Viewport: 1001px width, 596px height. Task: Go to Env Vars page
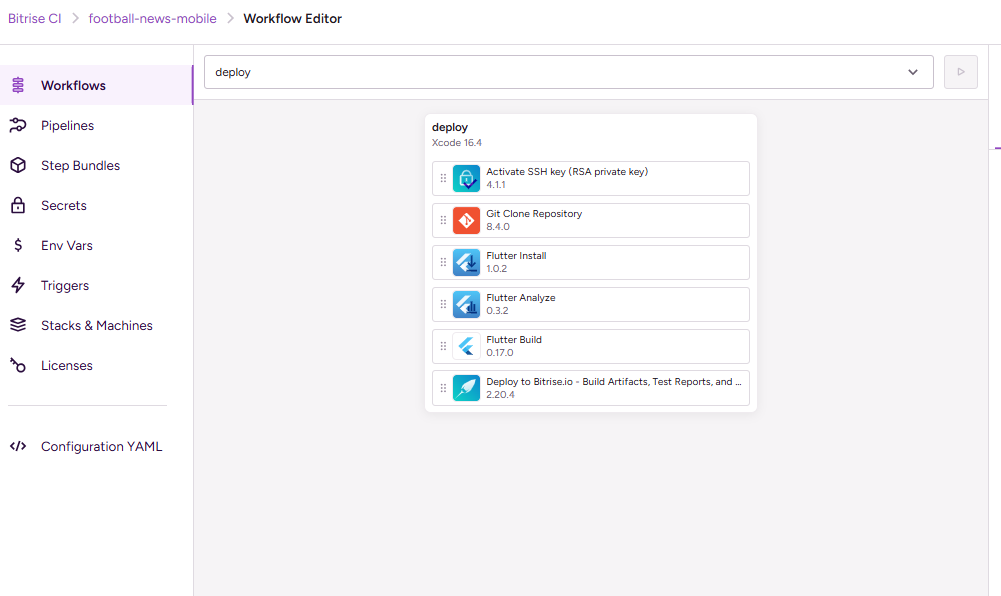[x=66, y=246]
